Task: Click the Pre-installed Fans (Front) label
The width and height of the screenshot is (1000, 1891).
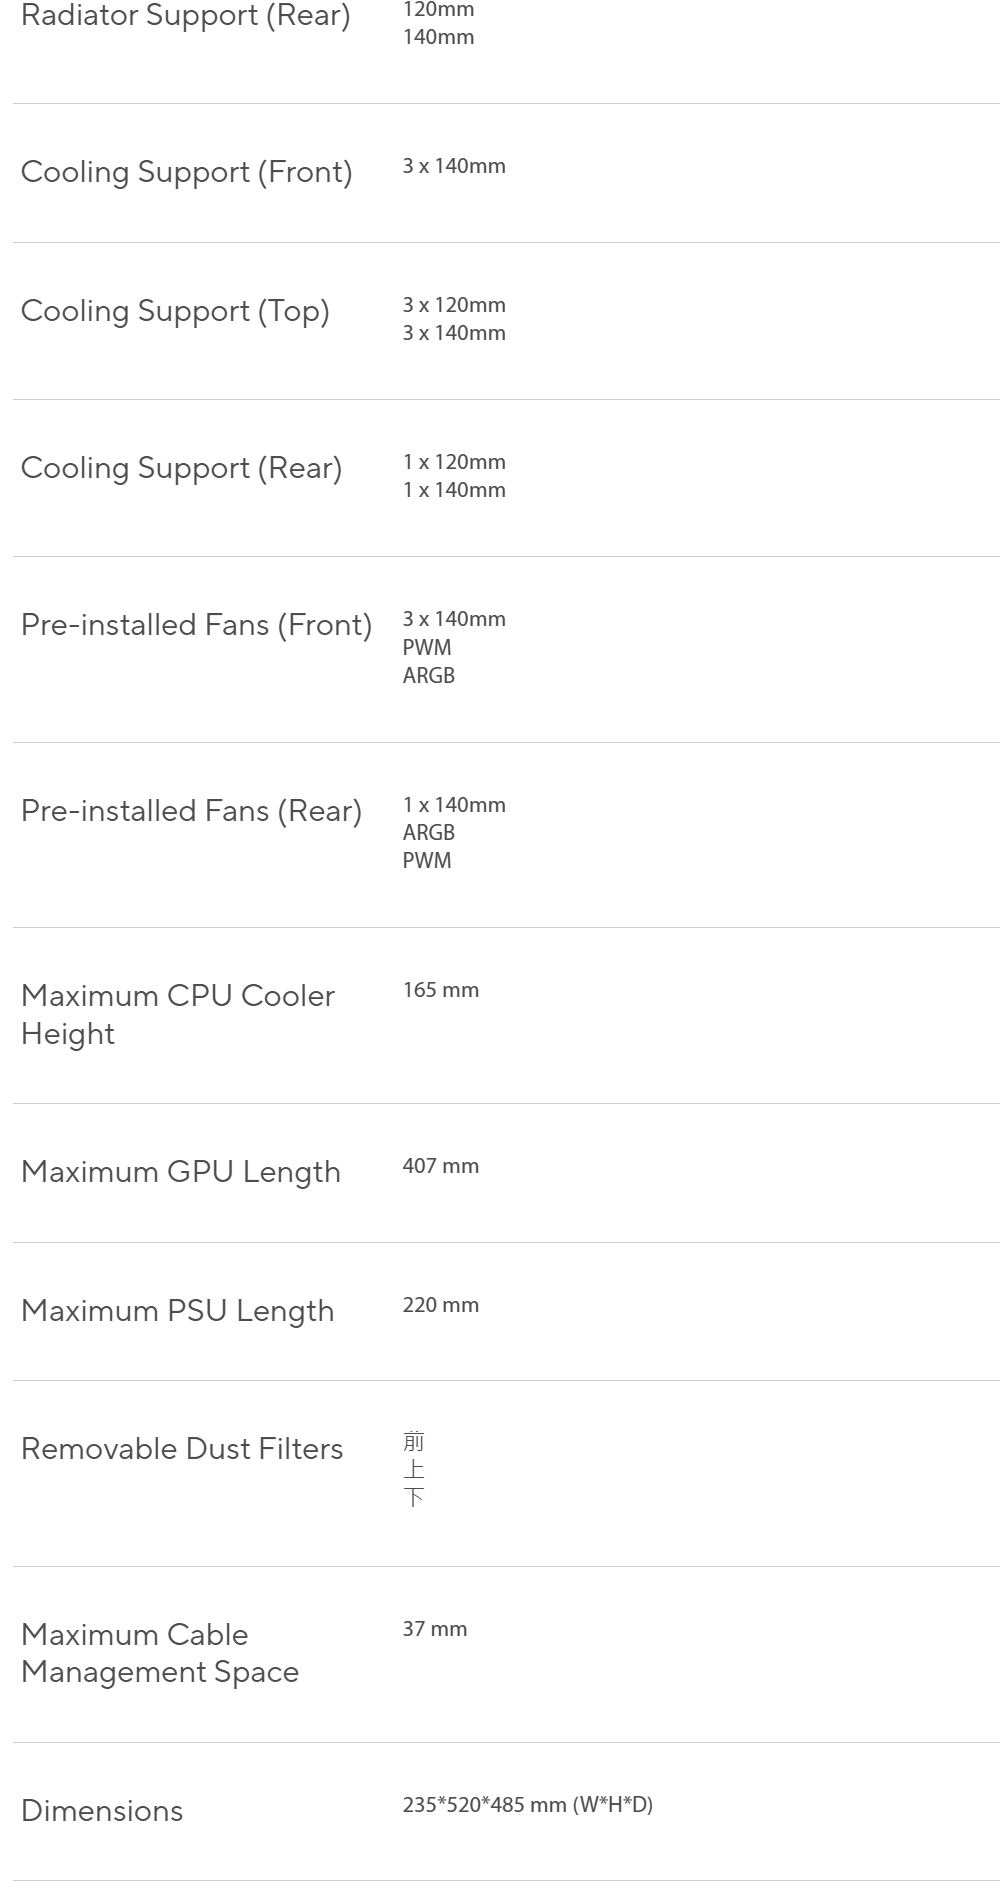Action: 197,625
